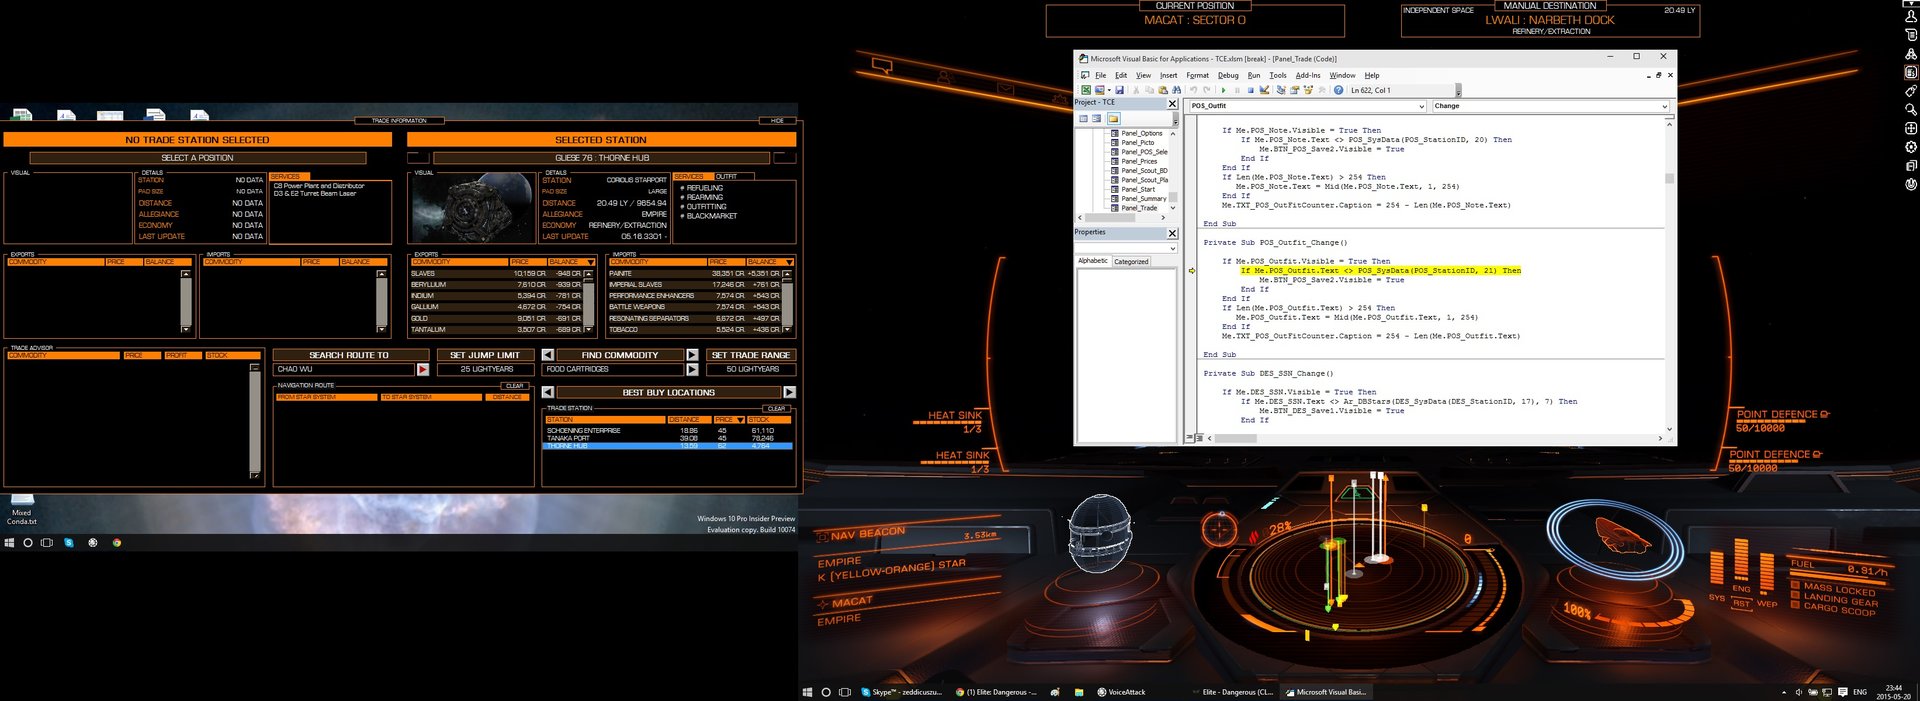1920x701 pixels.
Task: Open Chrome Elite: Dangerous taskbar item
Action: (996, 692)
